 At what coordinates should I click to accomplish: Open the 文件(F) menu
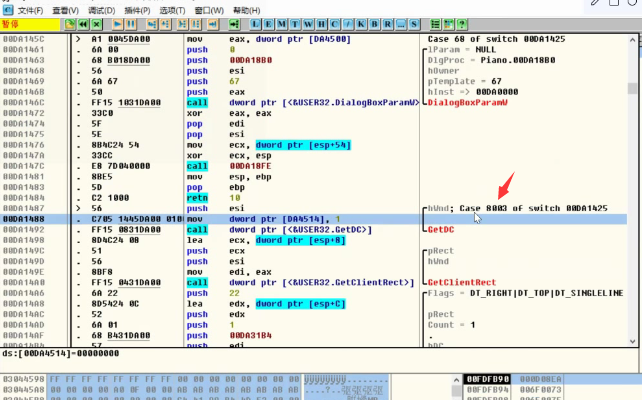point(30,10)
